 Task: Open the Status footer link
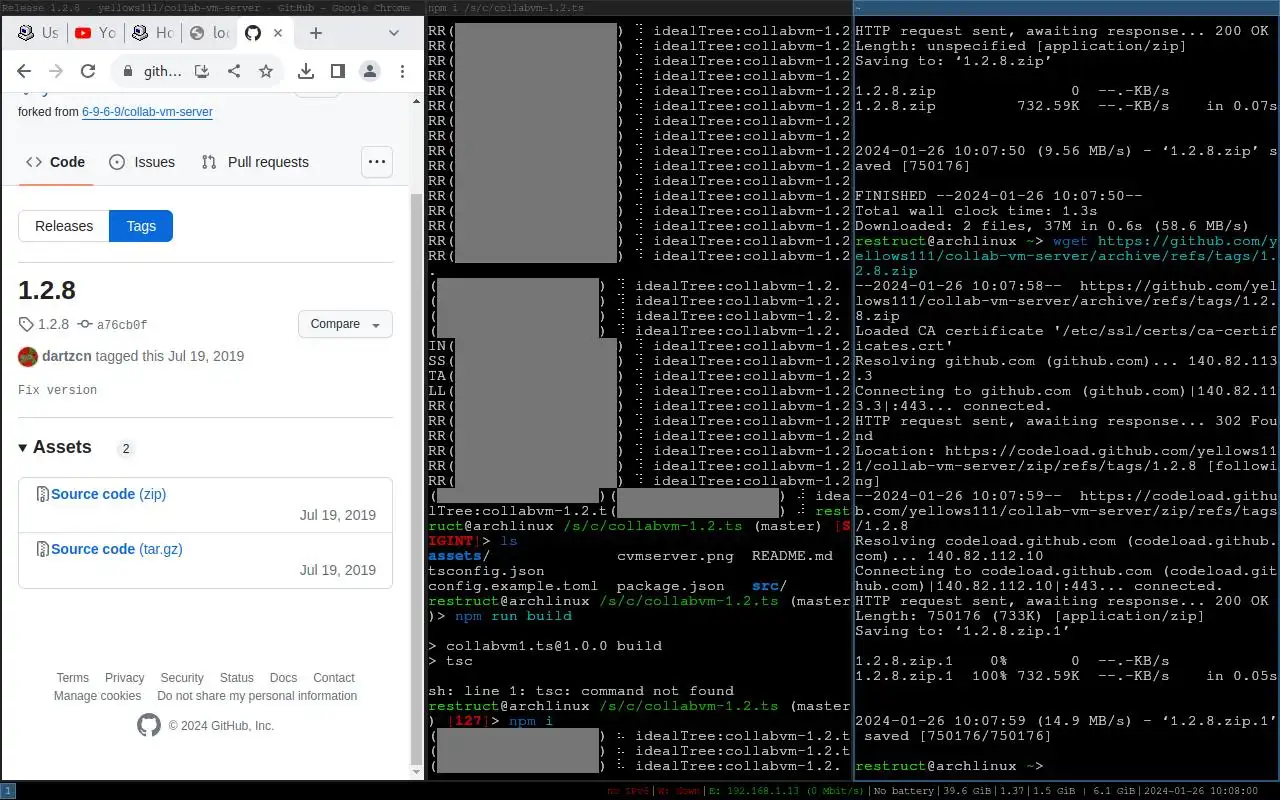click(237, 678)
